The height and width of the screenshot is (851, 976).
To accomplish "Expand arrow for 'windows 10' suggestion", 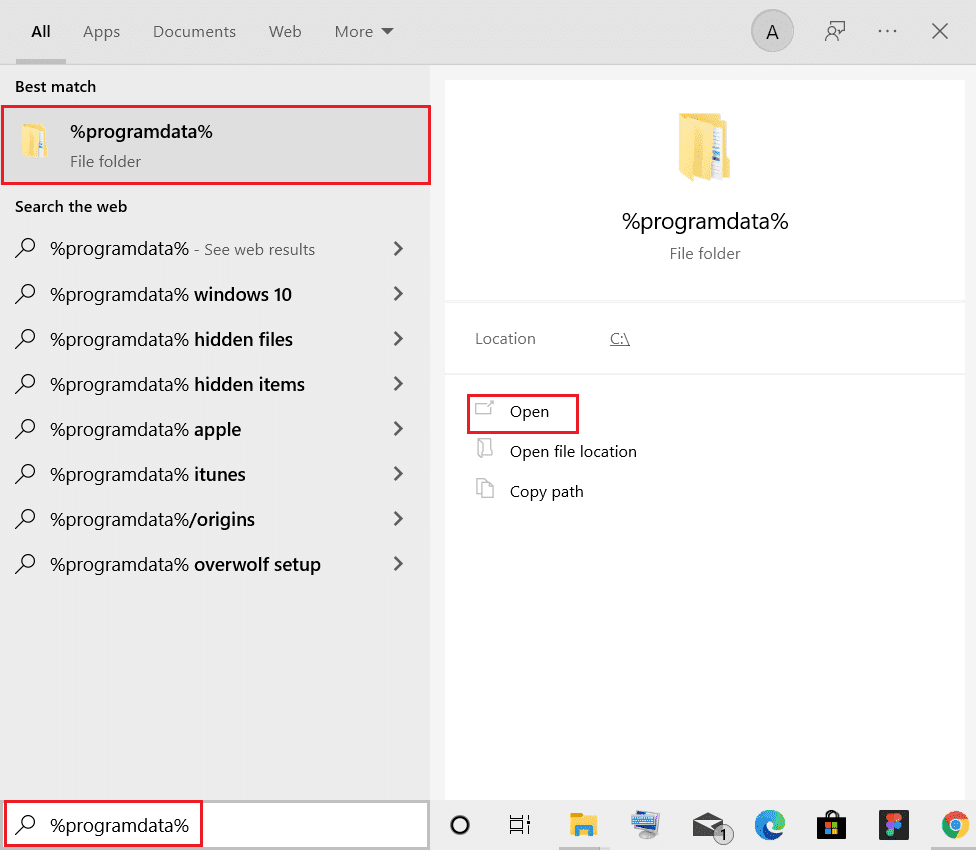I will tap(398, 294).
